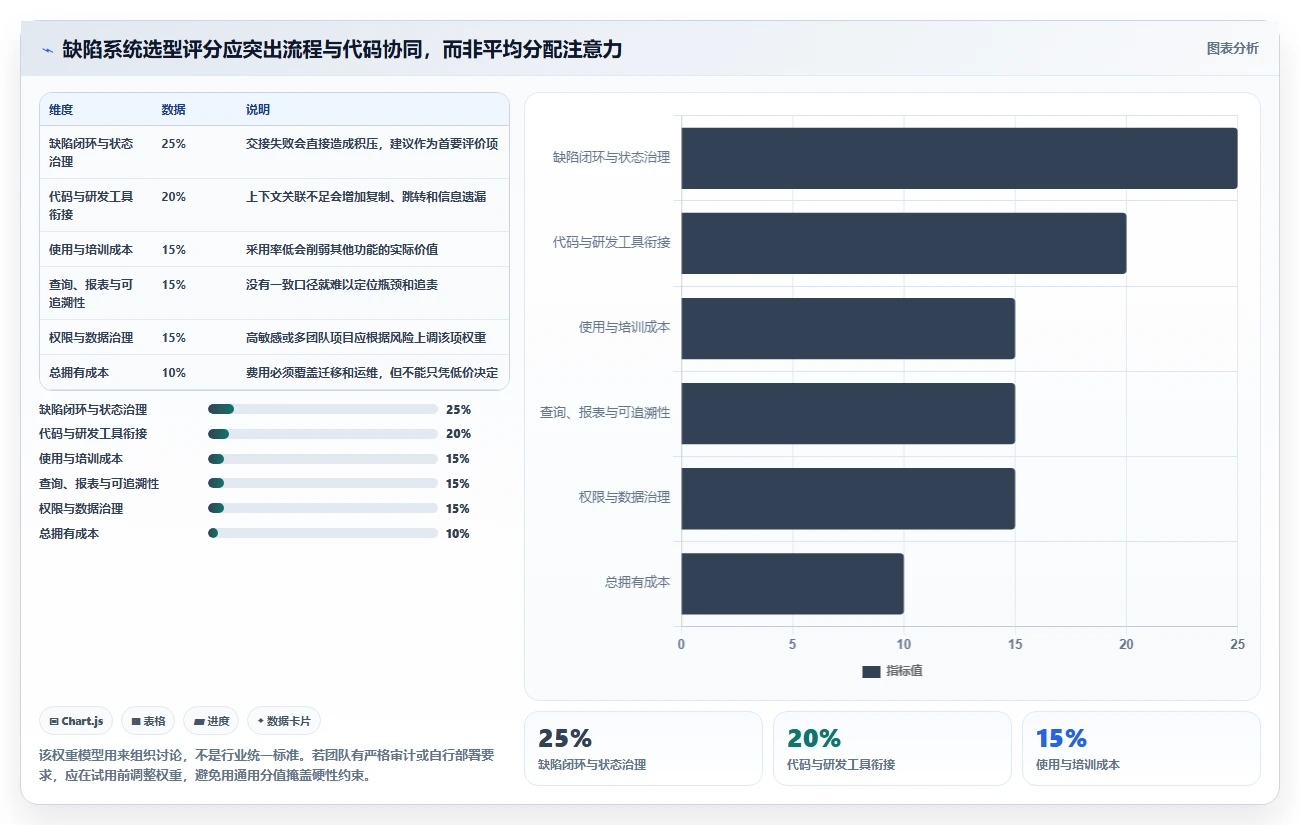This screenshot has height=825, width=1300.
Task: Click the 查询、报表与可追溯性 progress bar
Action: click(323, 484)
